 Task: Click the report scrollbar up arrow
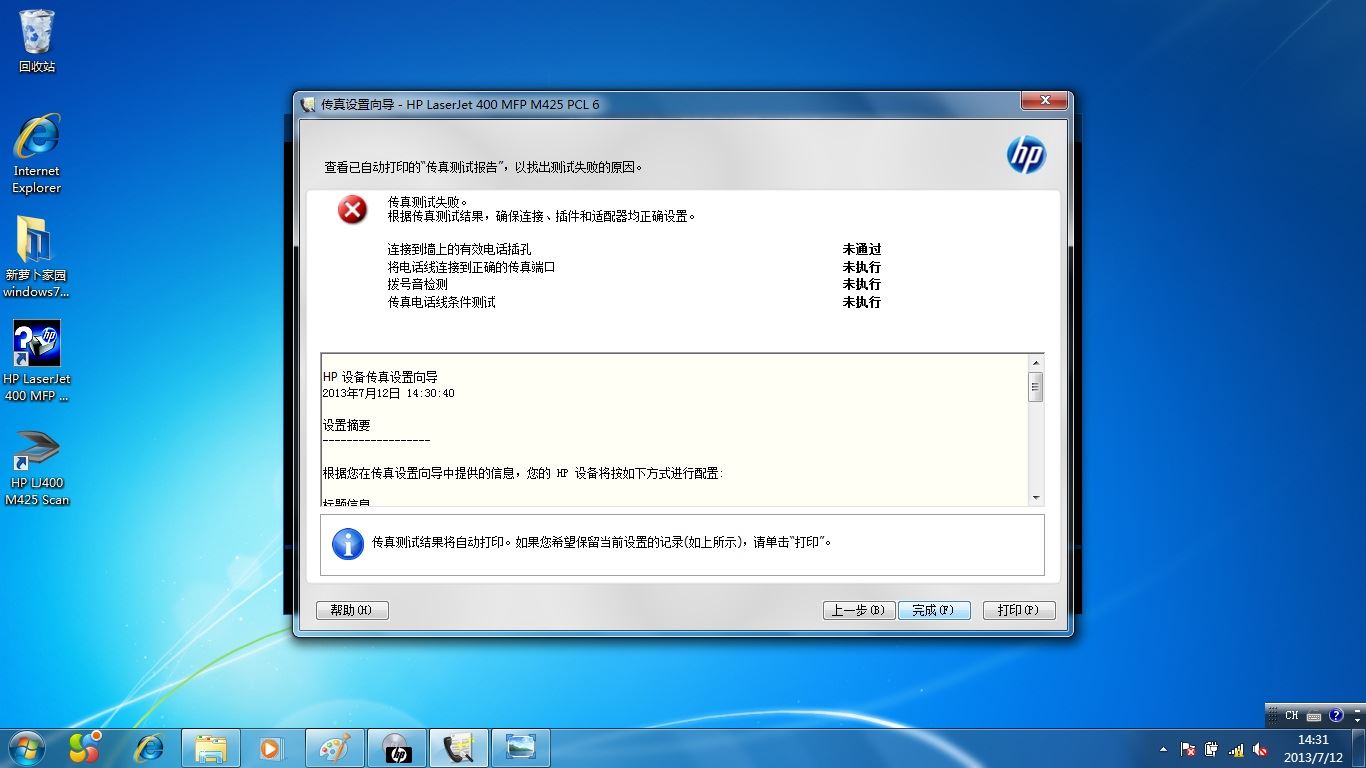tap(1035, 362)
